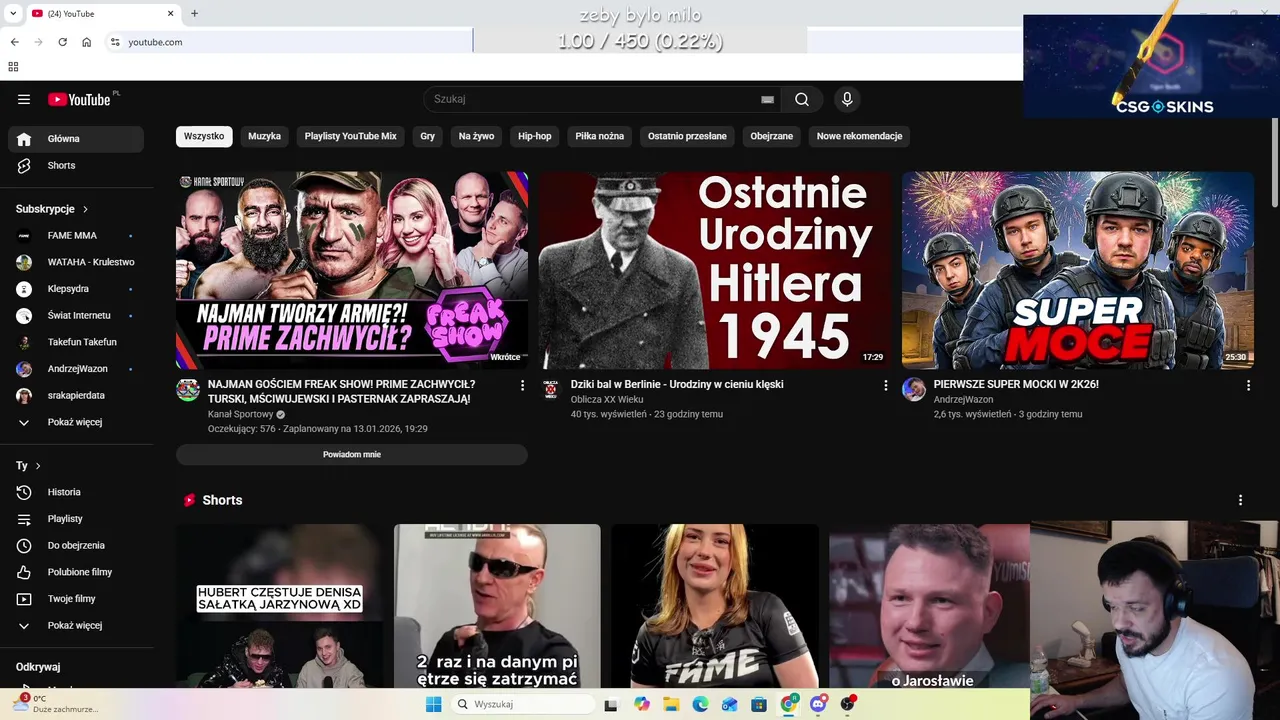Open the Windows Start menu

433,704
